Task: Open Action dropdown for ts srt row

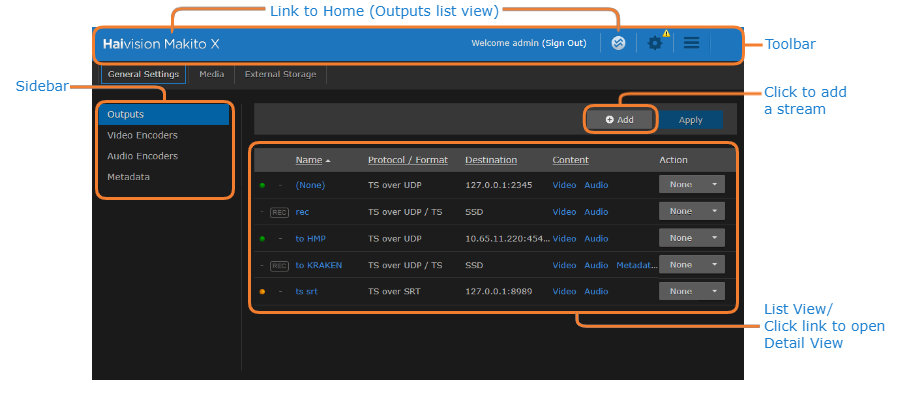Action: [691, 292]
